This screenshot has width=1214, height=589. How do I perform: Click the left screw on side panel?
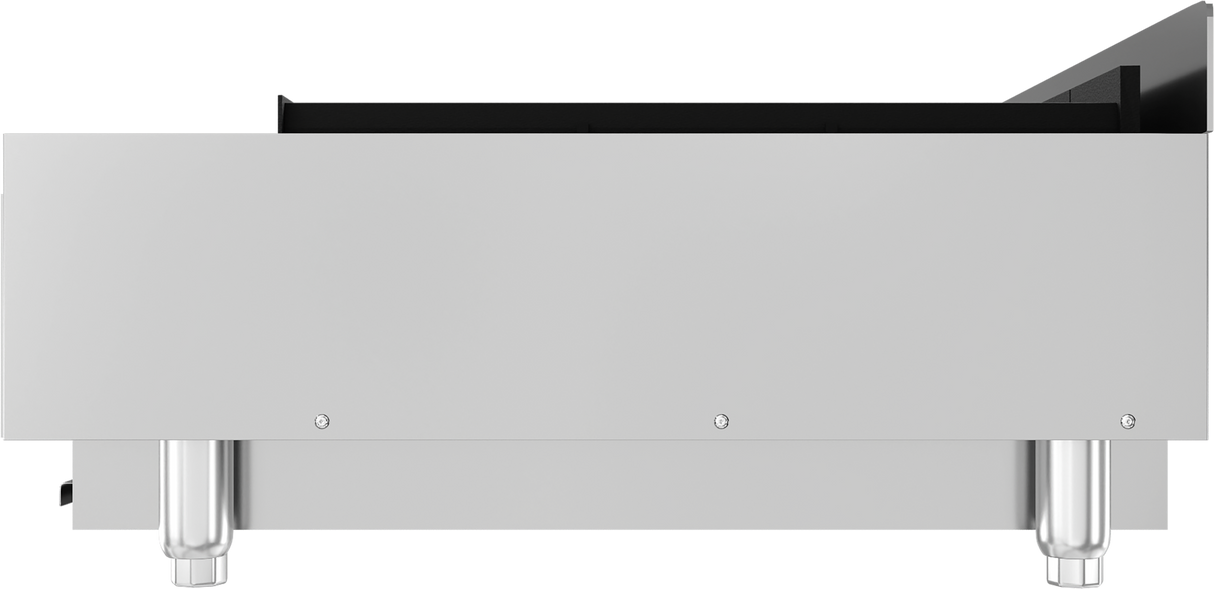[x=322, y=421]
